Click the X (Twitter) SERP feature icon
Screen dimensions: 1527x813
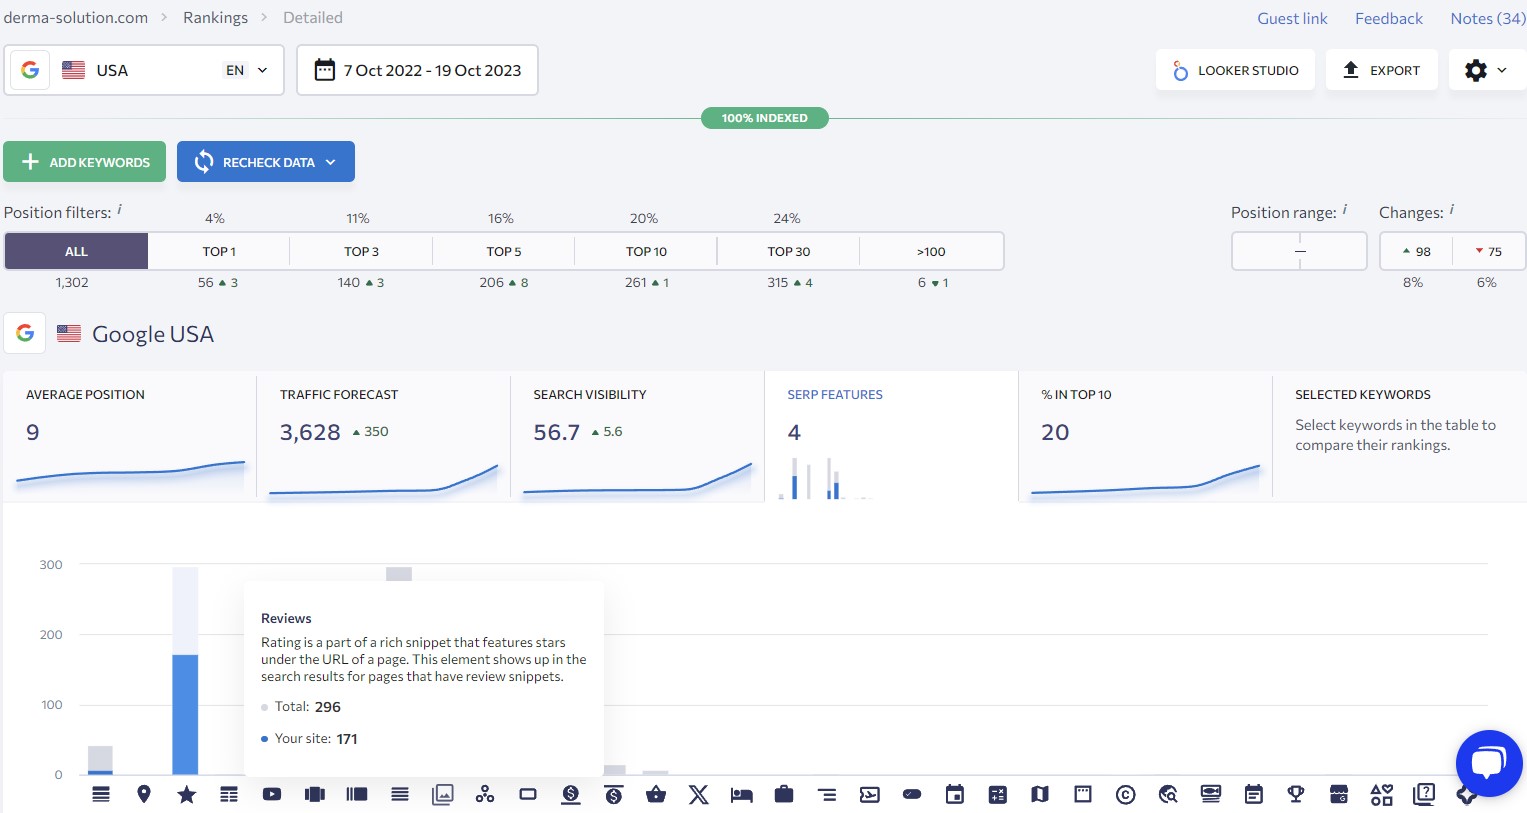[x=698, y=794]
